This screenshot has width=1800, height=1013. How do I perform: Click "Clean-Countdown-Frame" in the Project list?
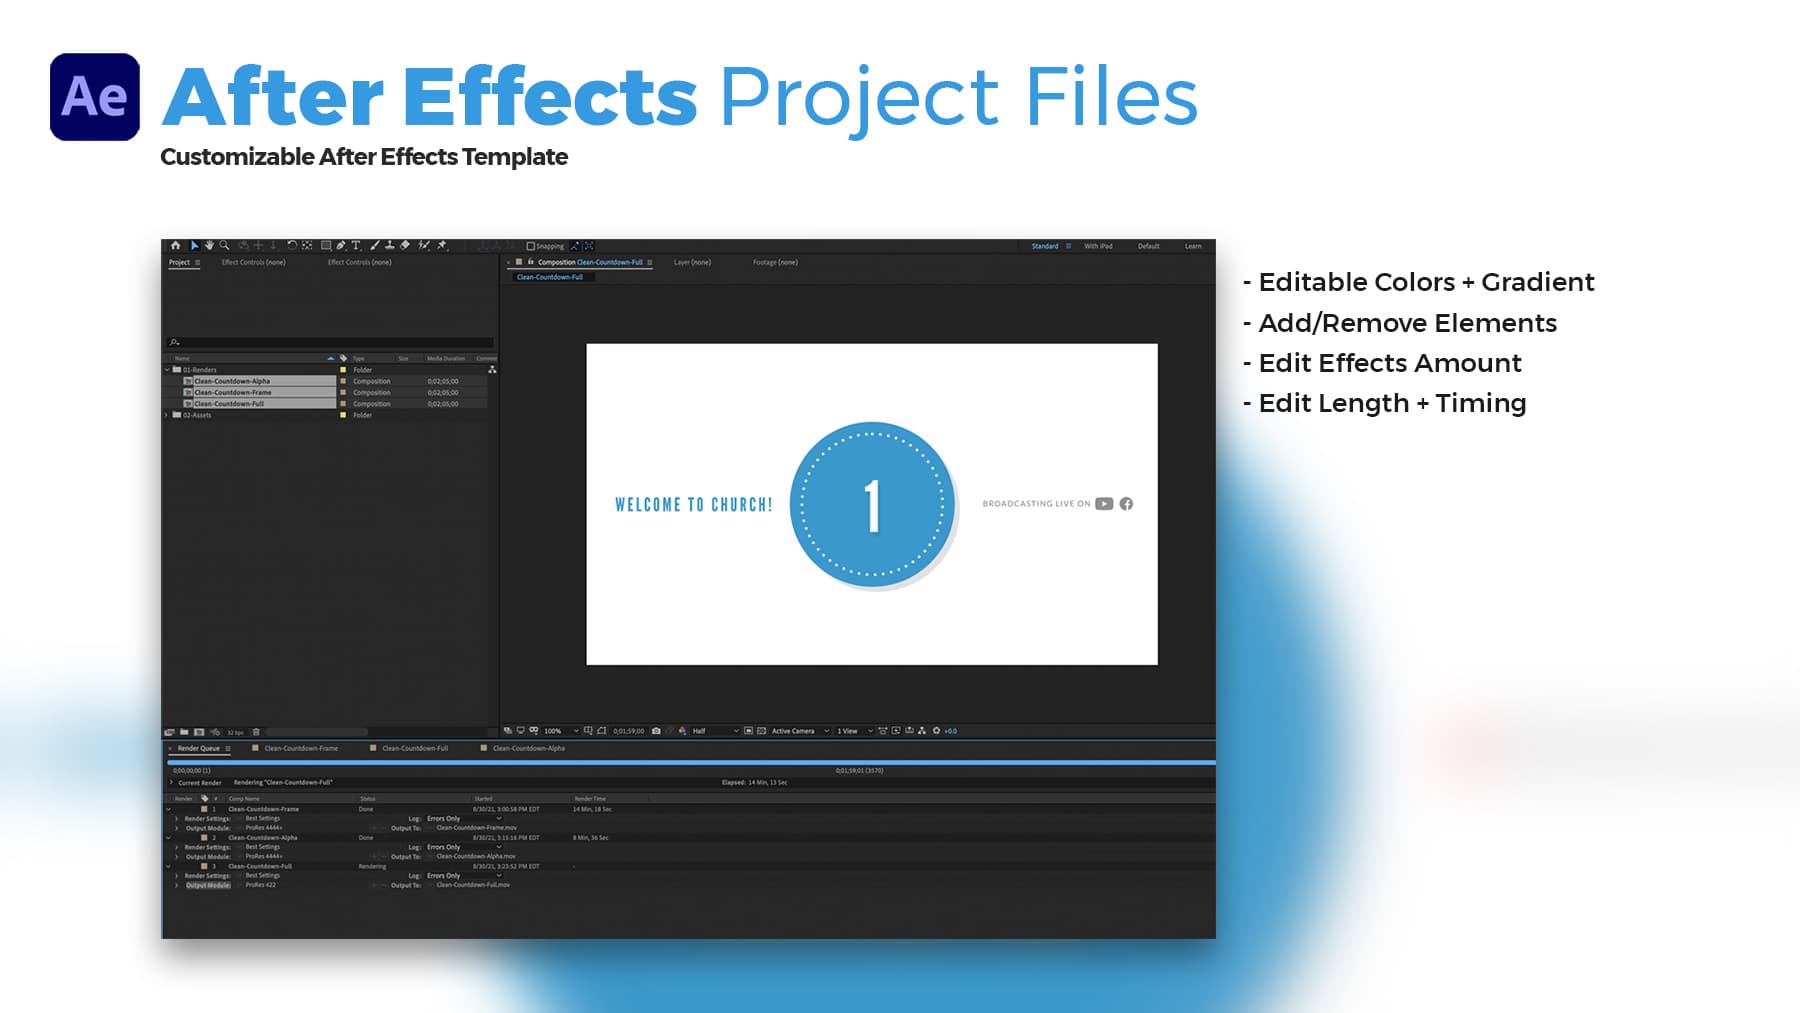pyautogui.click(x=233, y=393)
